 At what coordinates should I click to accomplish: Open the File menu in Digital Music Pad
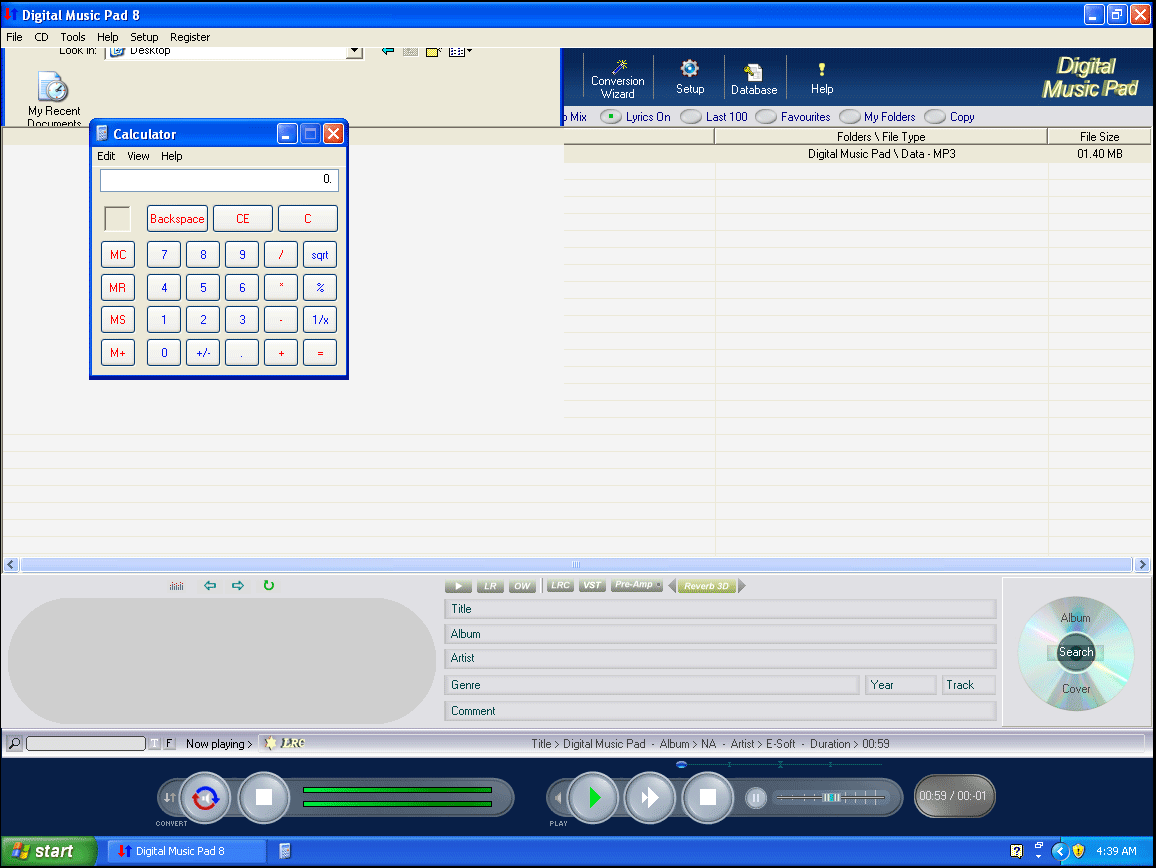(x=14, y=37)
